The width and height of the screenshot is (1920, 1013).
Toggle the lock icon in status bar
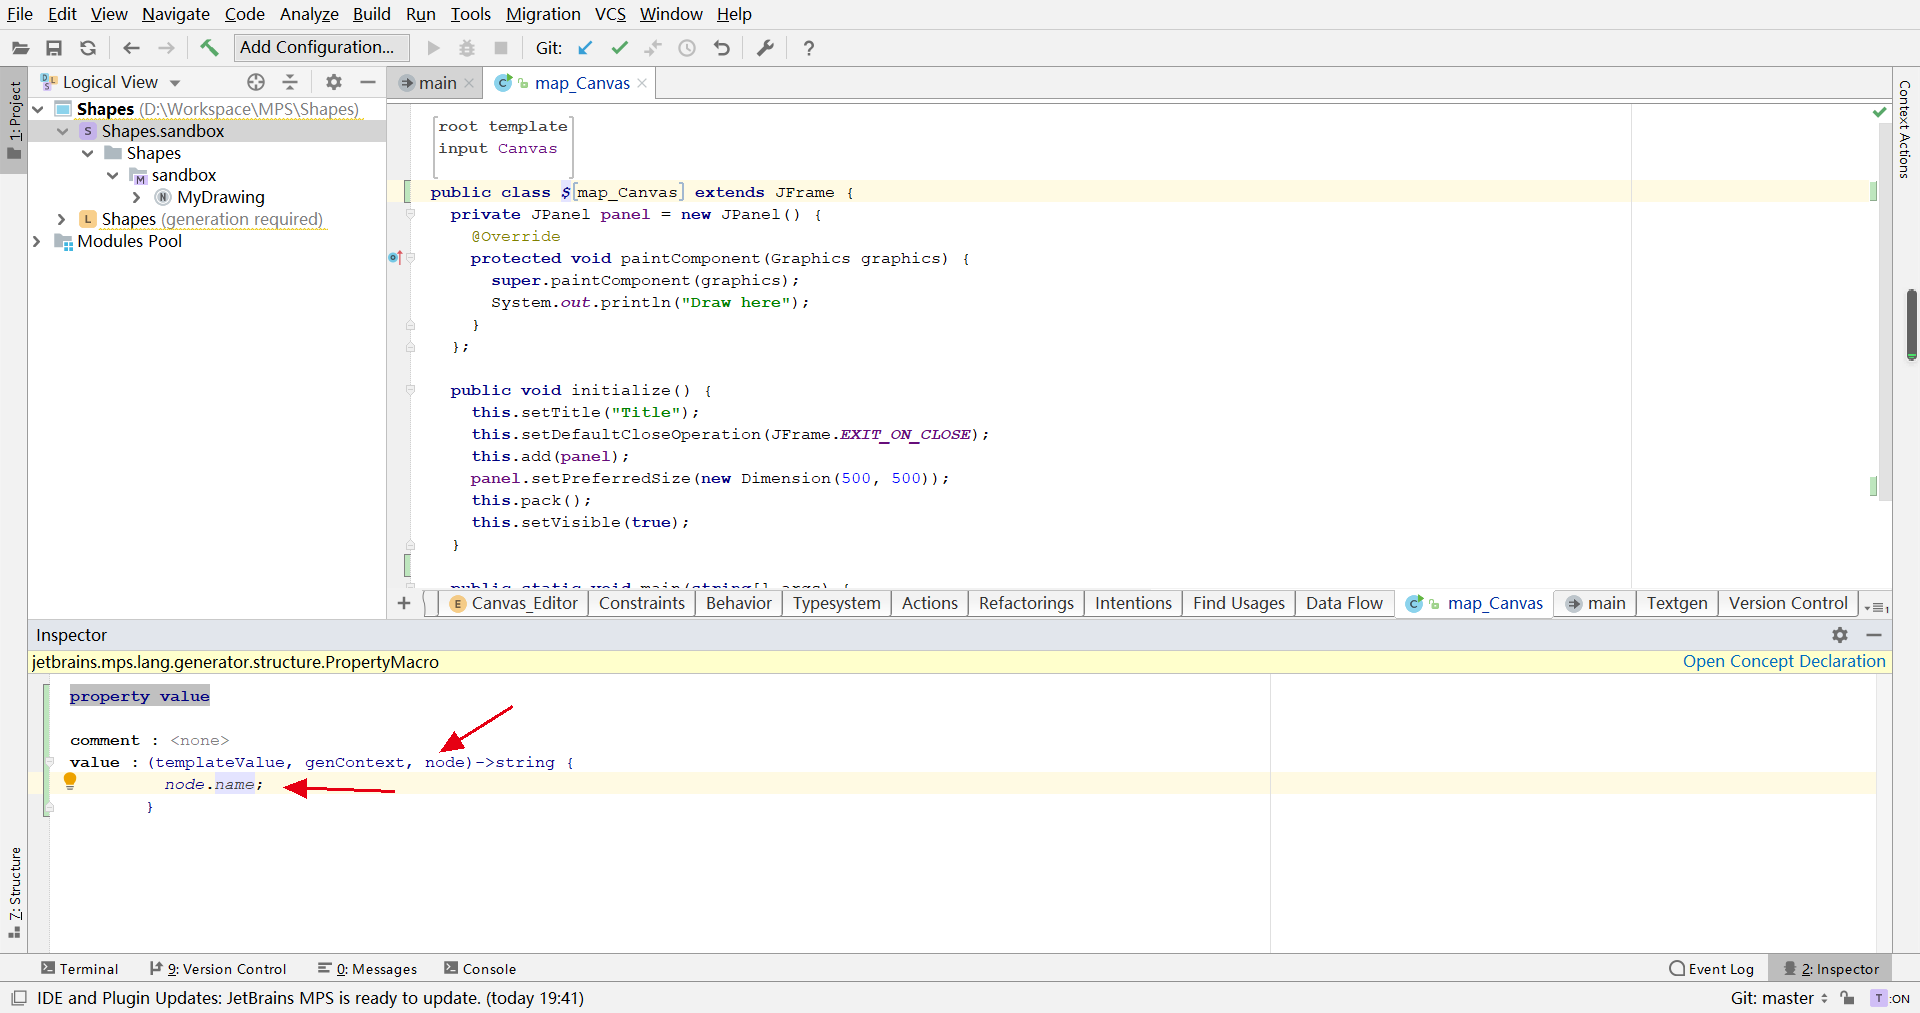click(x=1849, y=998)
